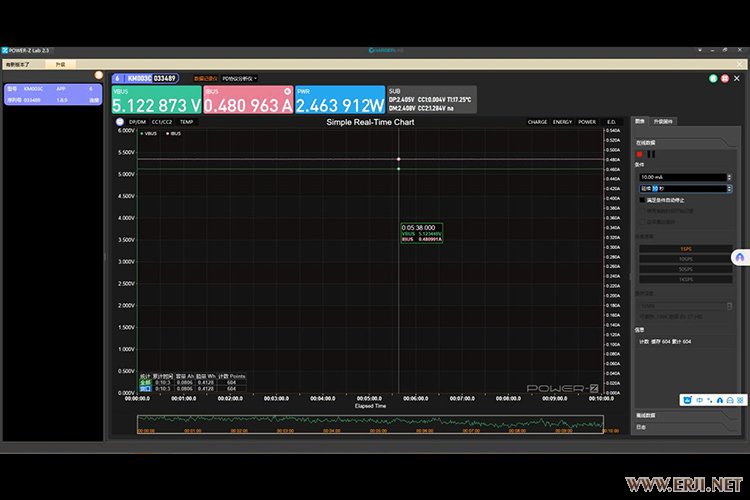Click the round icon above the device list
This screenshot has height=500, width=750.
point(98,75)
